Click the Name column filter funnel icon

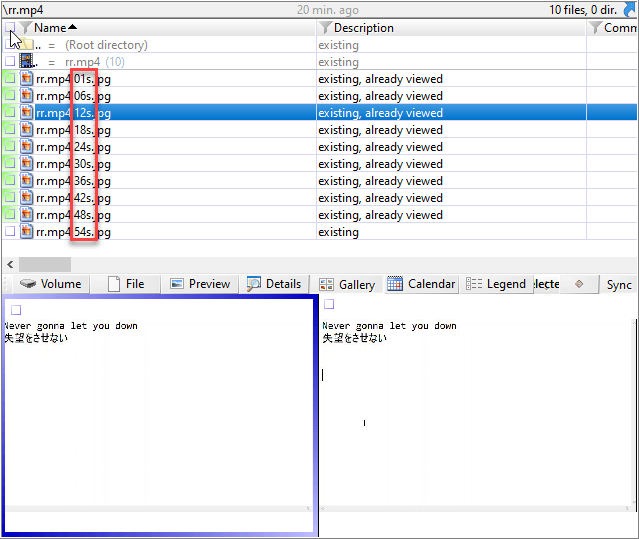pyautogui.click(x=25, y=28)
